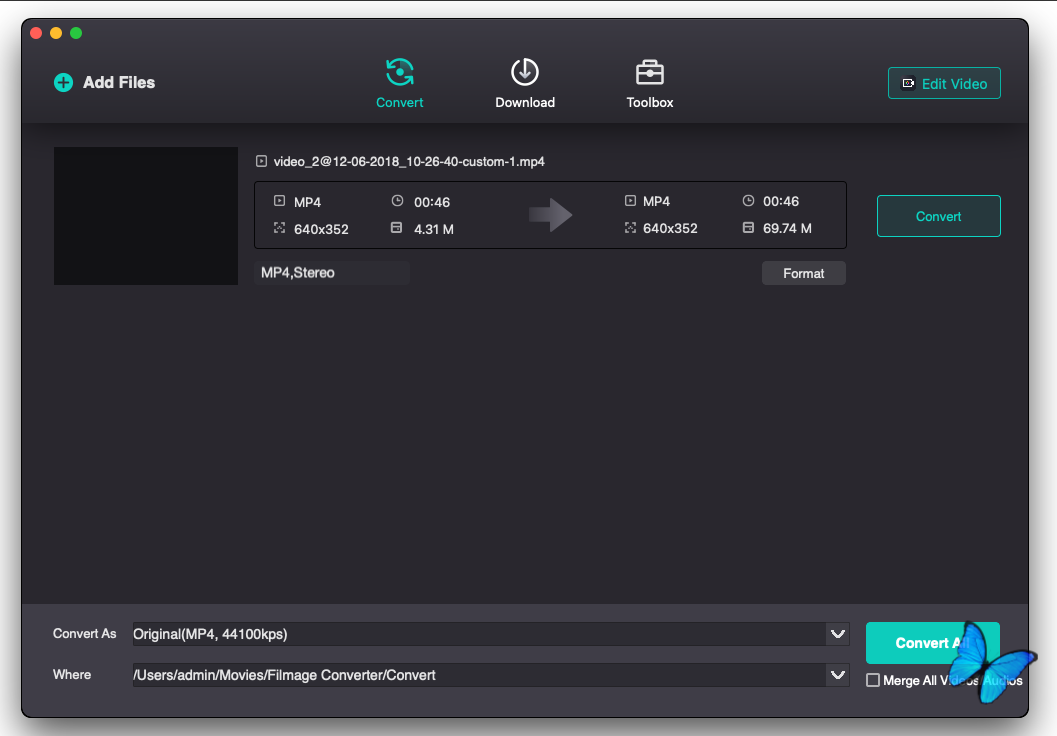Click the source duration clock icon
The width and height of the screenshot is (1057, 736).
(397, 201)
